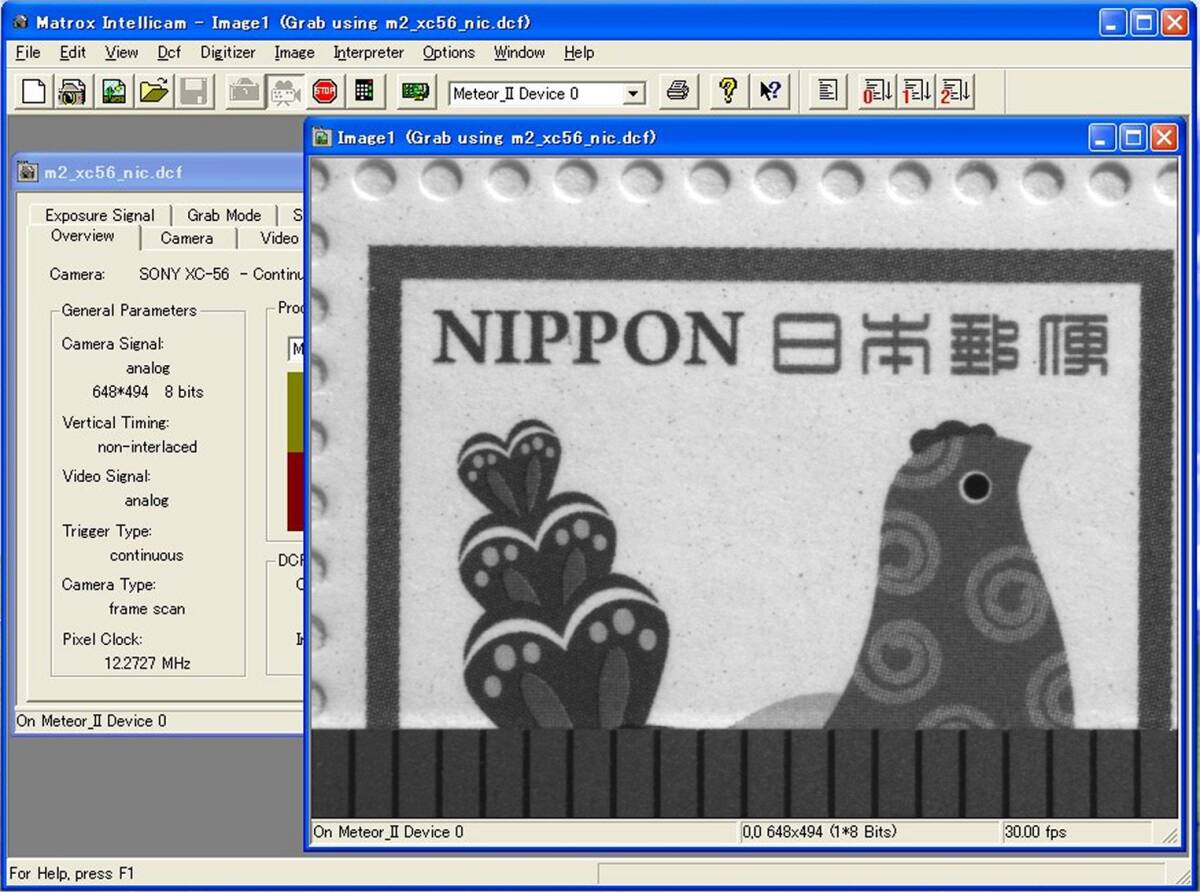Open the Window menu

[x=519, y=52]
